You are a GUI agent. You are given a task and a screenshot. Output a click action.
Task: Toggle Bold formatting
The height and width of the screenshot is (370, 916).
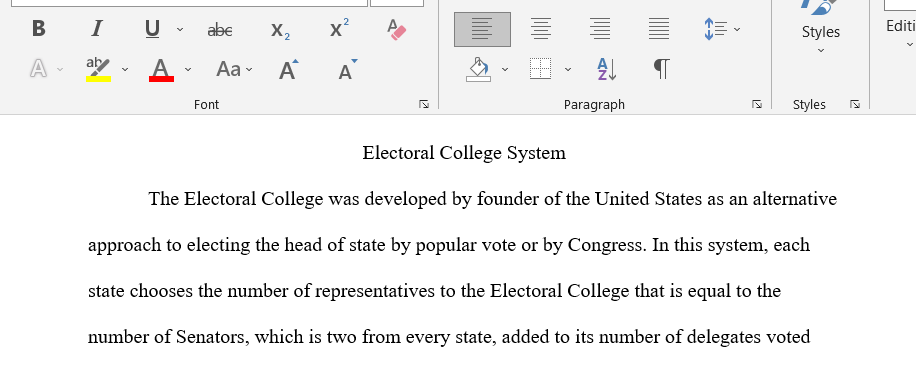(x=39, y=29)
